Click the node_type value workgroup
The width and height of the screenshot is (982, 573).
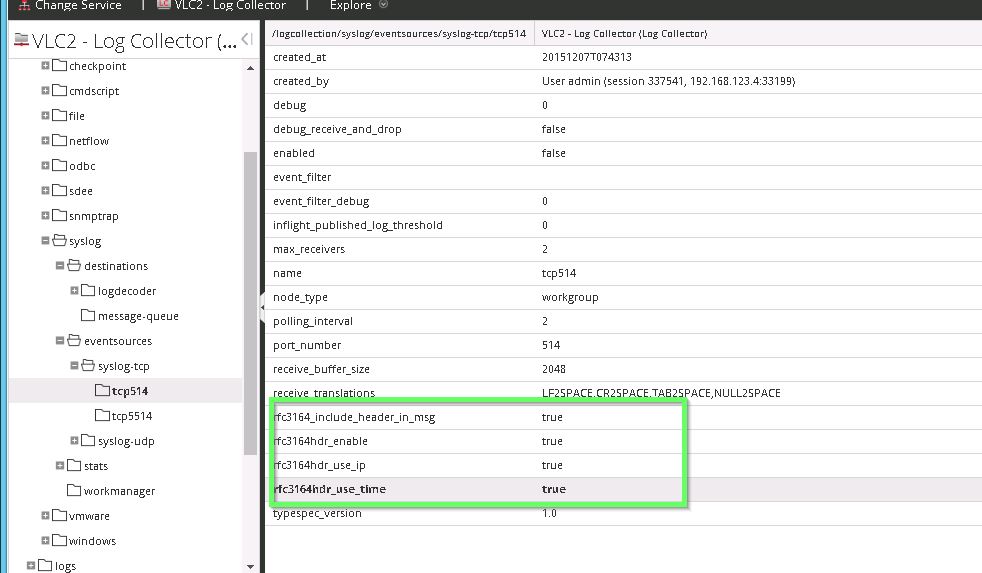[570, 297]
